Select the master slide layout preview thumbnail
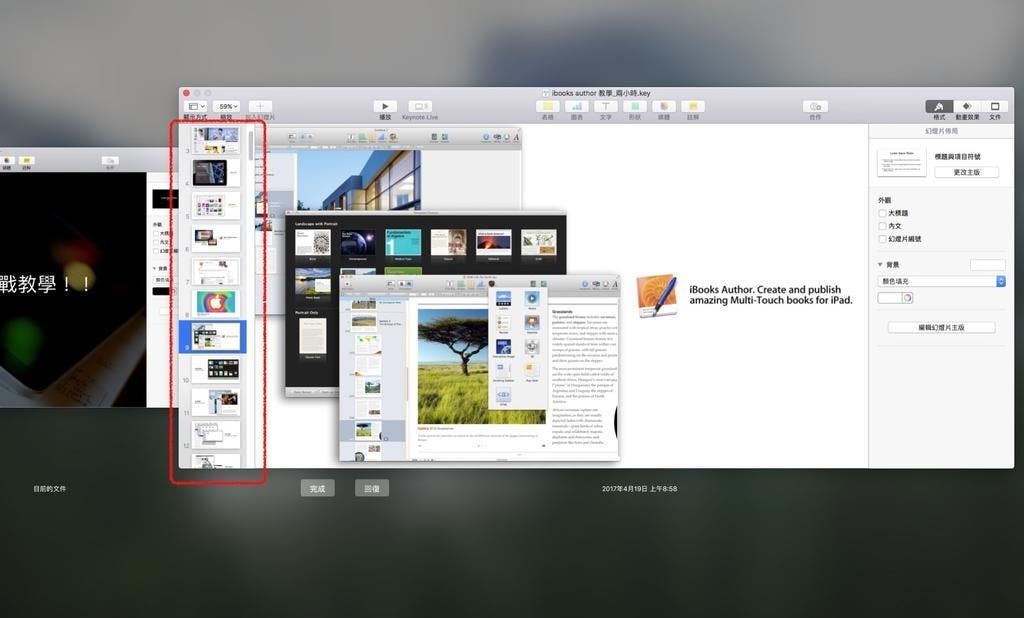 [901, 163]
